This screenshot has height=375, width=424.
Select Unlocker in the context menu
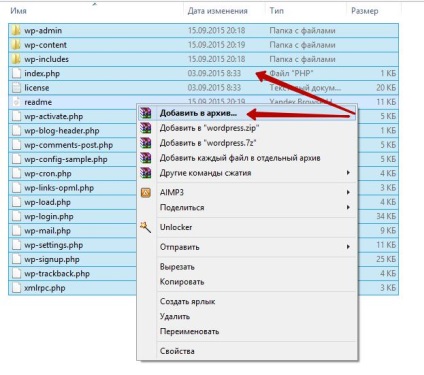(x=247, y=227)
